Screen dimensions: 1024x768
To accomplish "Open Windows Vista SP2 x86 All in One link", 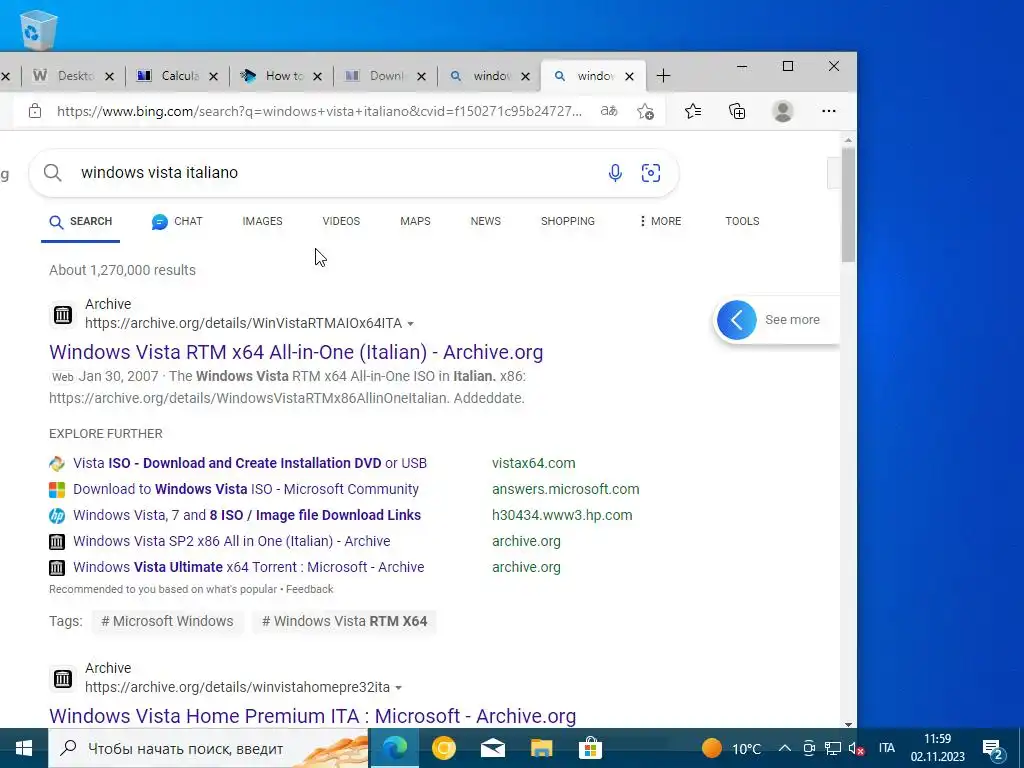I will 231,541.
